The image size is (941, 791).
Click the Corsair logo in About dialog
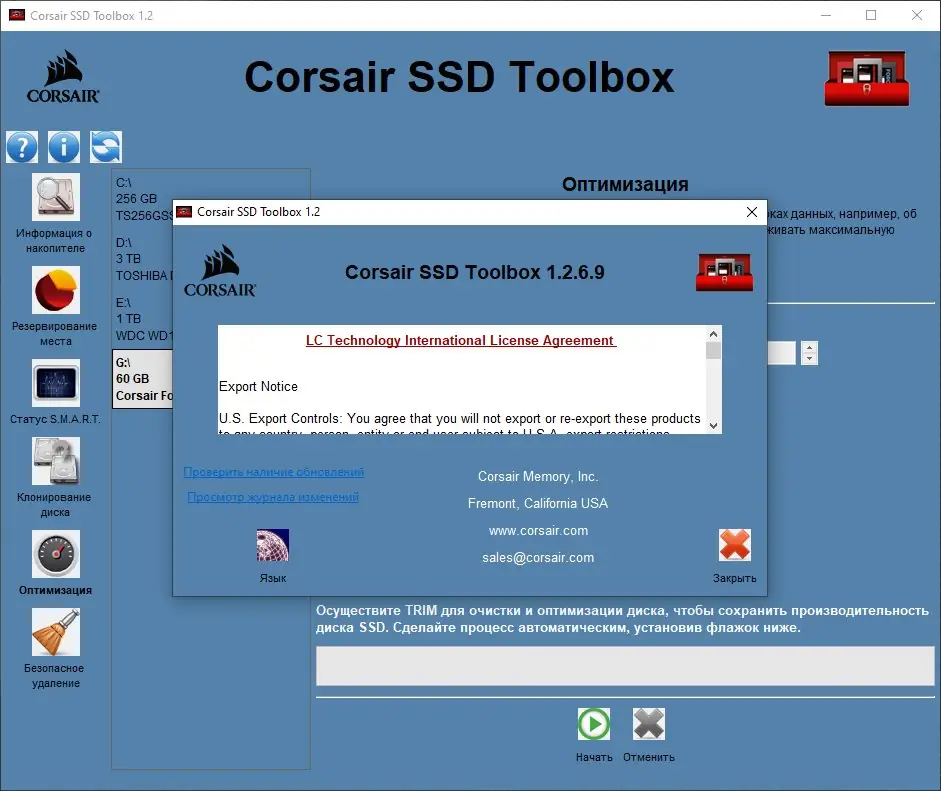[x=220, y=271]
